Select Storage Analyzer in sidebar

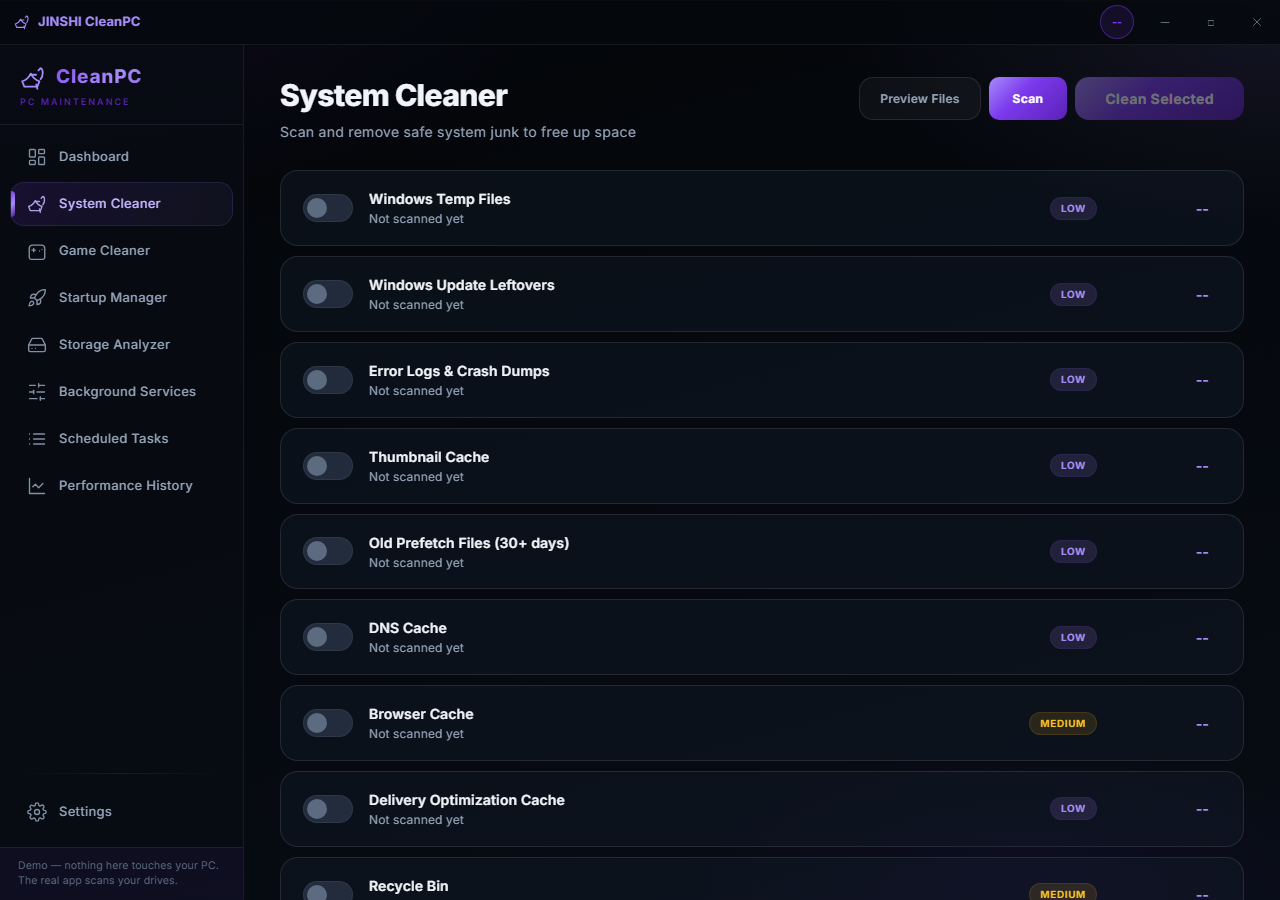[x=122, y=345]
